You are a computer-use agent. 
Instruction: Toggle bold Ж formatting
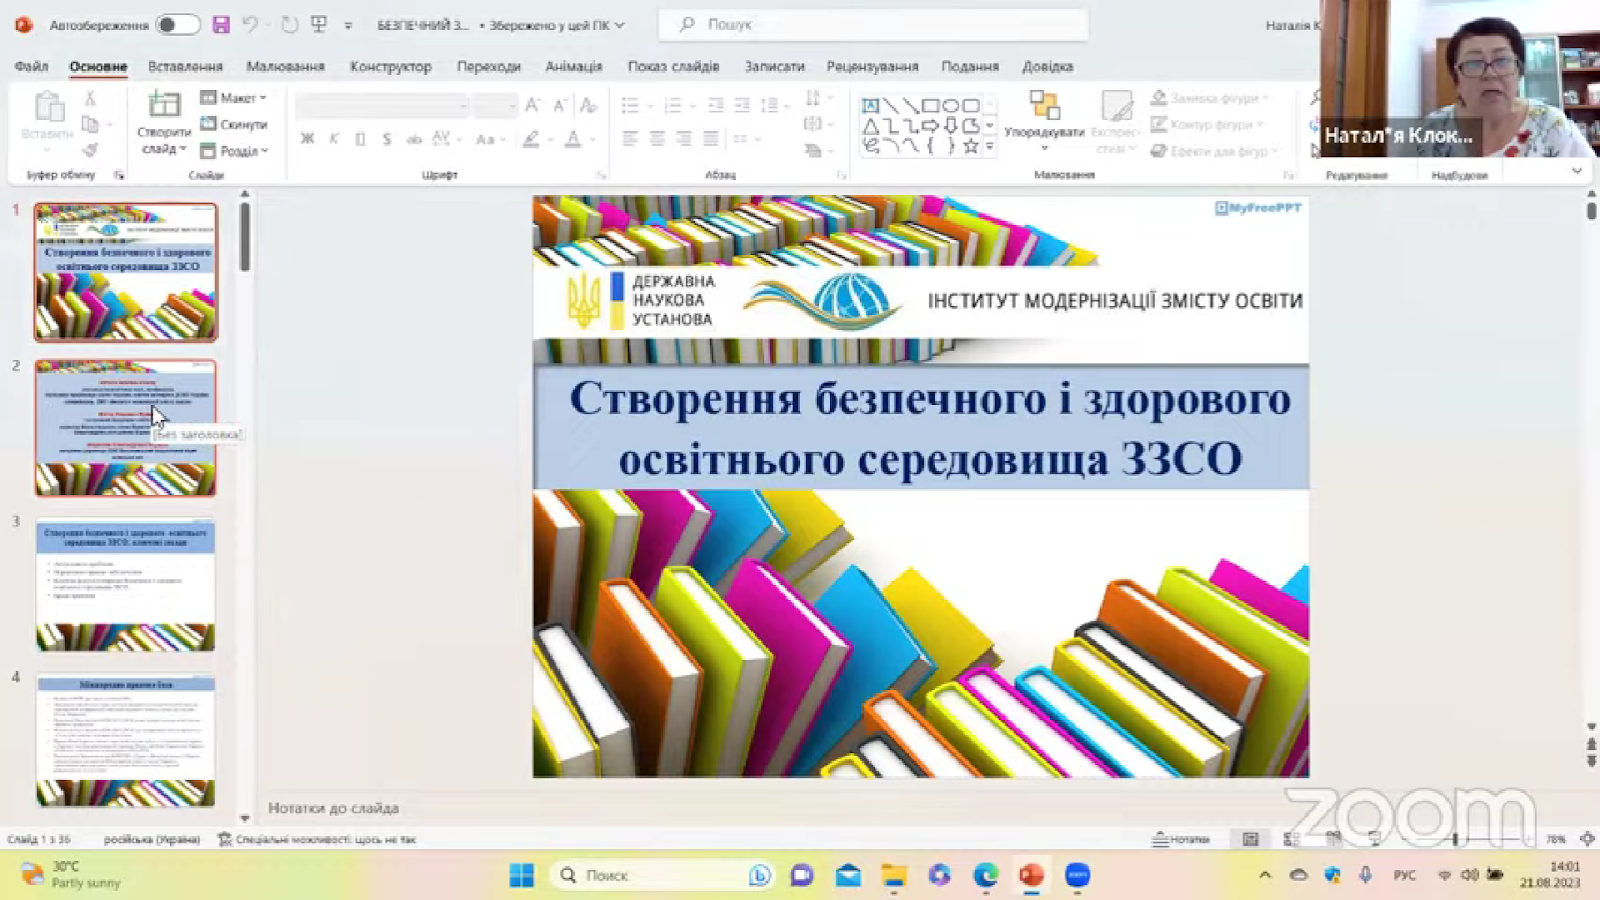click(307, 139)
